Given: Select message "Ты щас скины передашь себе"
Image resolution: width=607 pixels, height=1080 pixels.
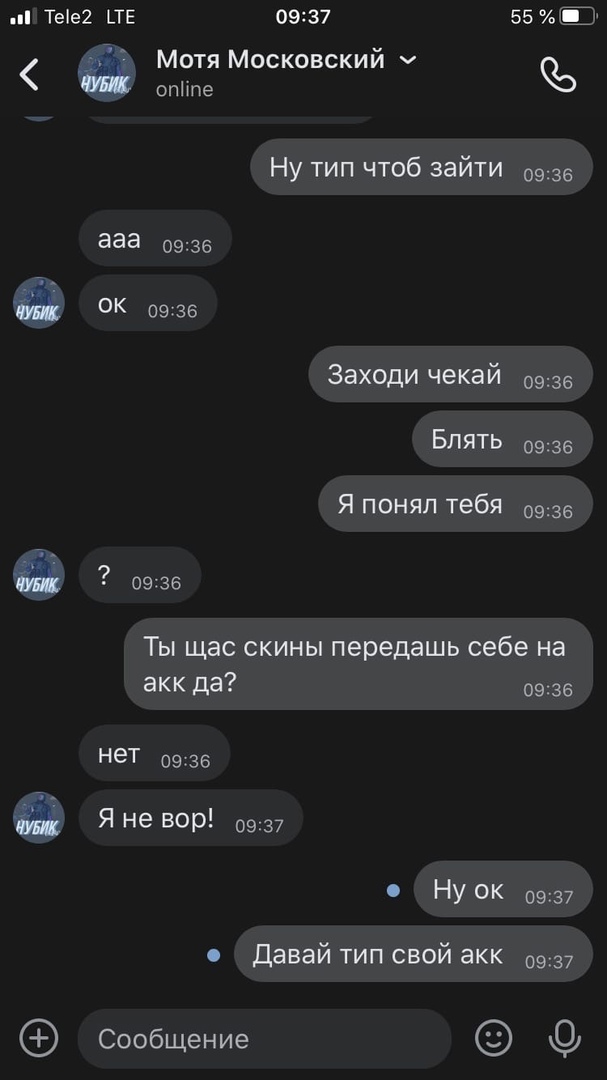Looking at the screenshot, I should coord(358,663).
